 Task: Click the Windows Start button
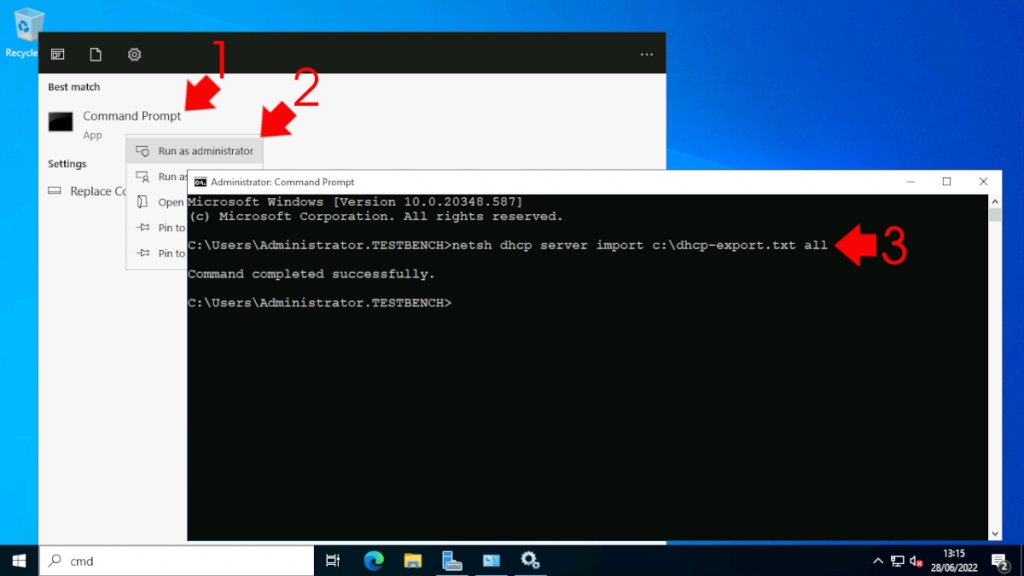(x=18, y=561)
